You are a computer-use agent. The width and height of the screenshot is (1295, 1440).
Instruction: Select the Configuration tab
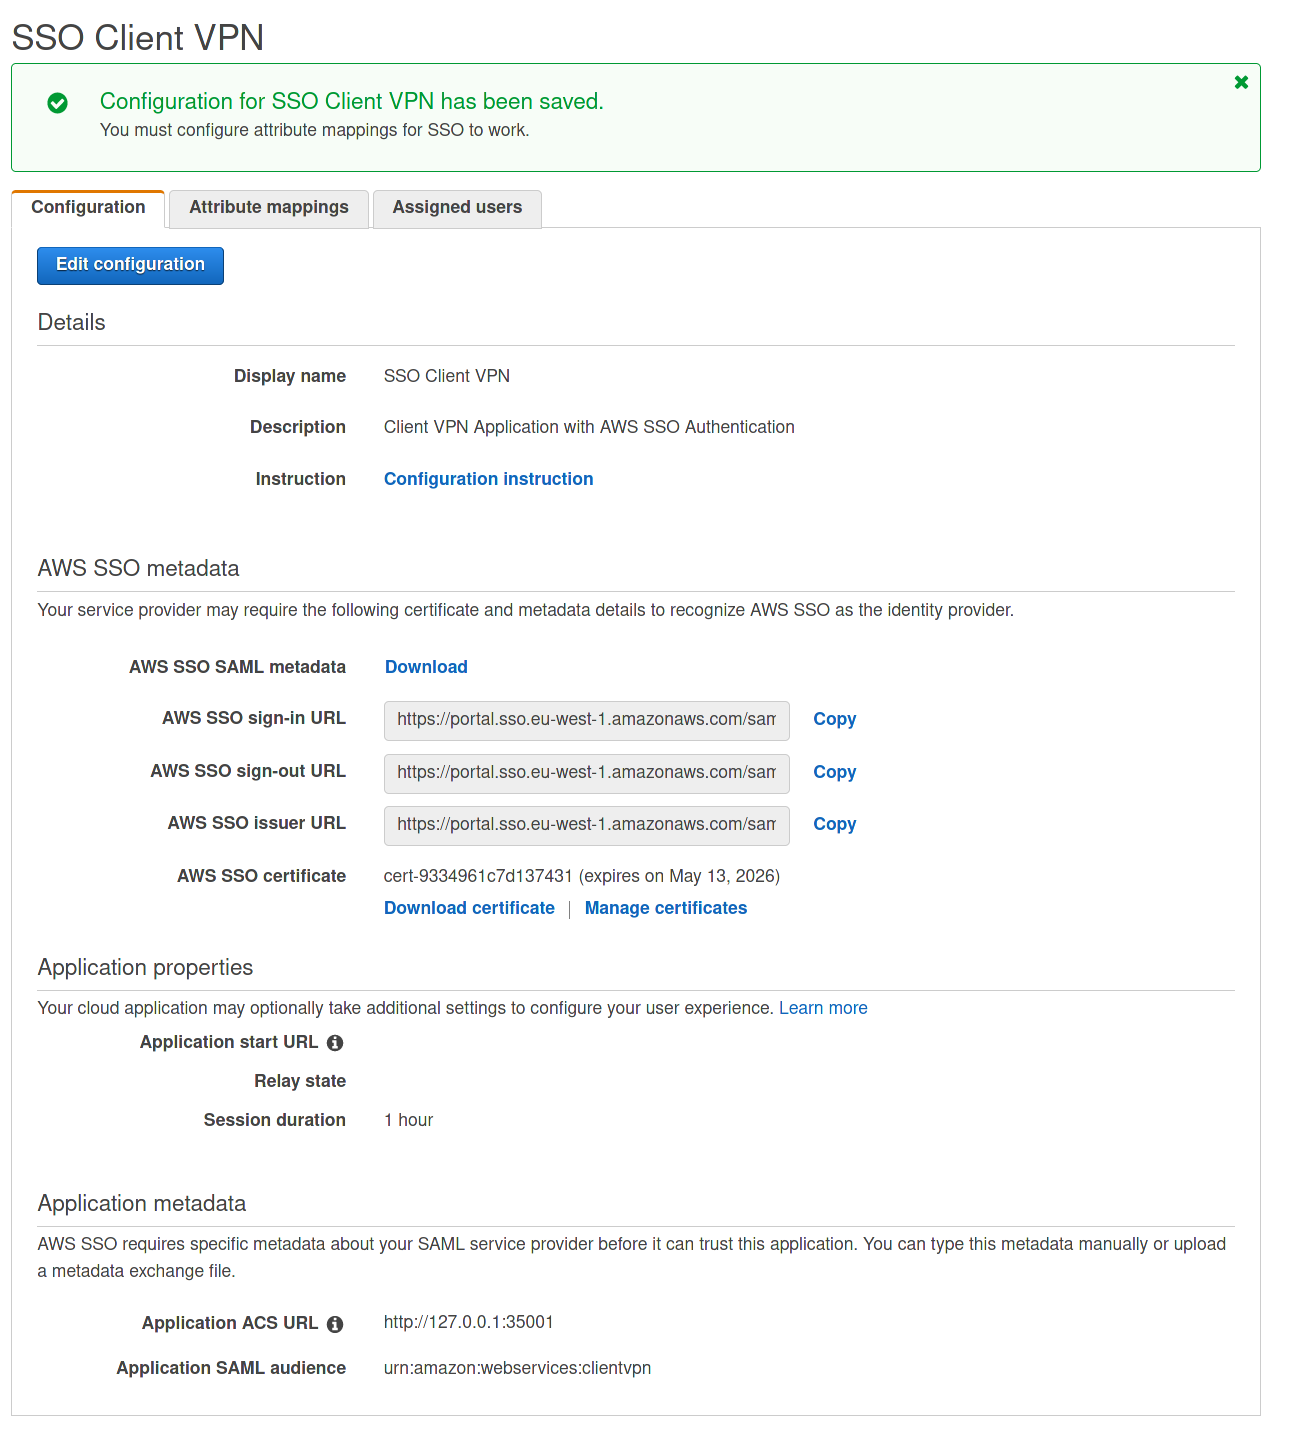click(x=88, y=208)
